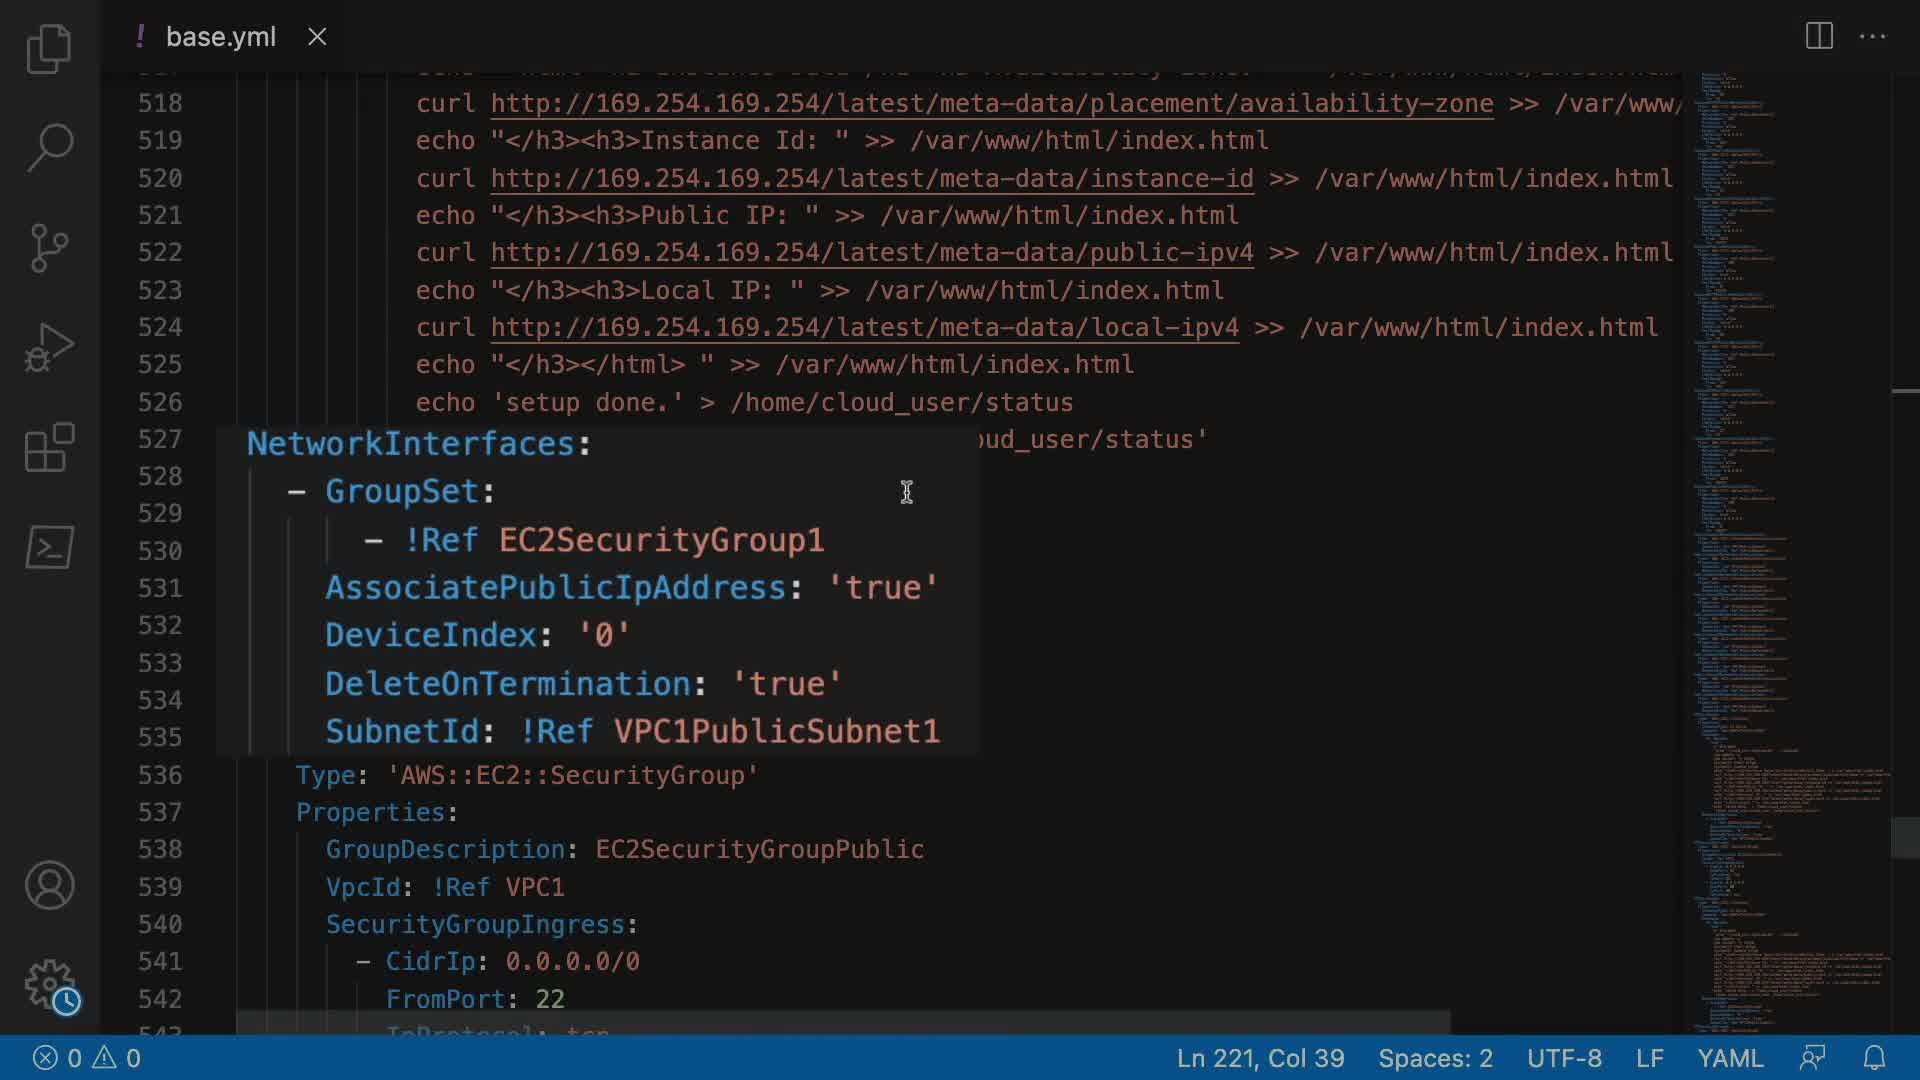The height and width of the screenshot is (1080, 1920).
Task: Open the Source Control view
Action: (49, 247)
